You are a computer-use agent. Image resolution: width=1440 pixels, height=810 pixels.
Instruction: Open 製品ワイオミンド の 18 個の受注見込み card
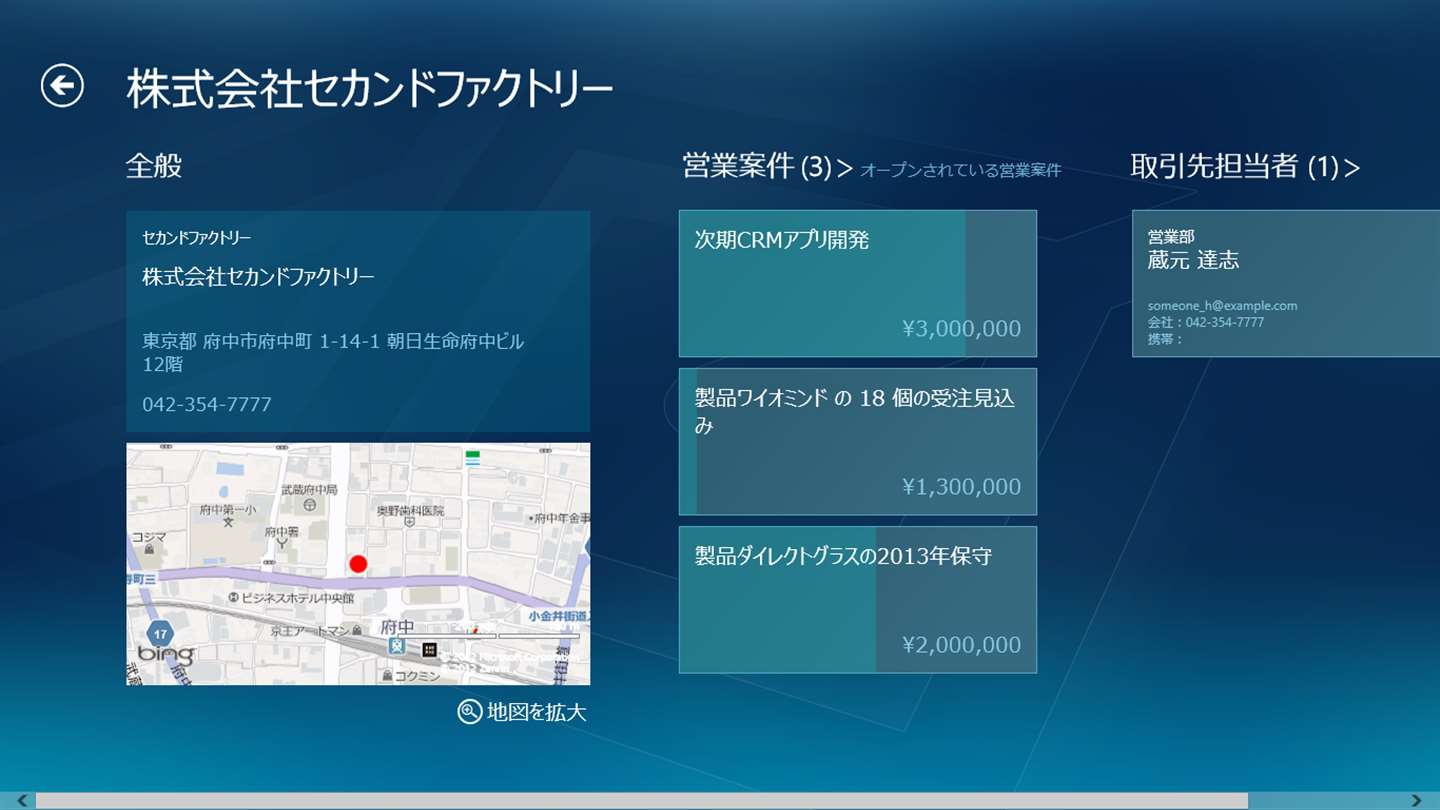click(858, 441)
